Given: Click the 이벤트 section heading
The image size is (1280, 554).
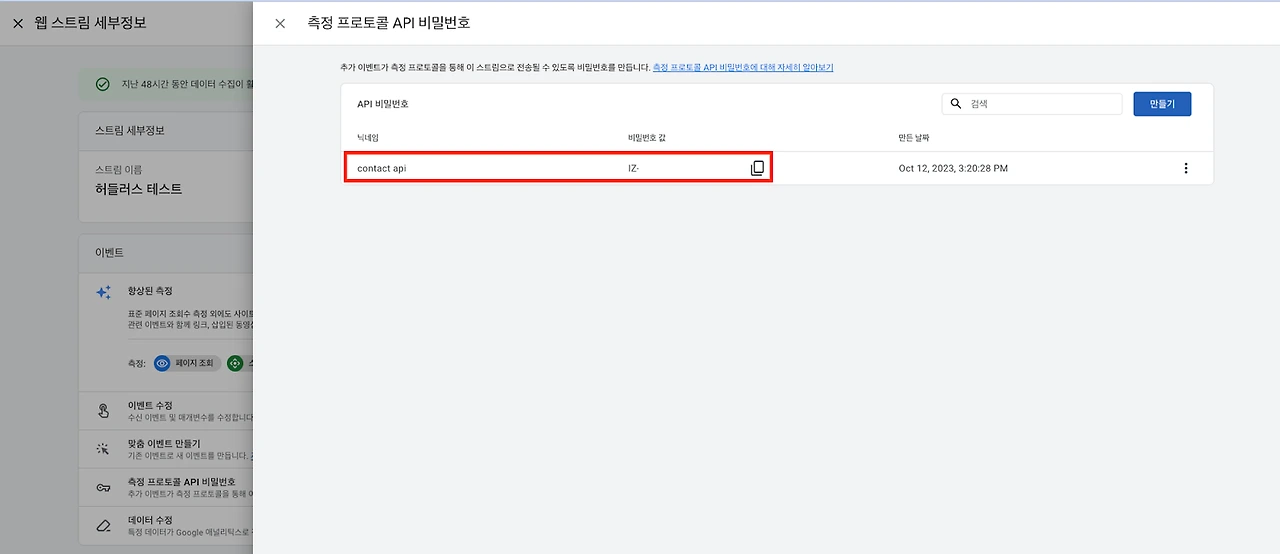Looking at the screenshot, I should point(109,254).
